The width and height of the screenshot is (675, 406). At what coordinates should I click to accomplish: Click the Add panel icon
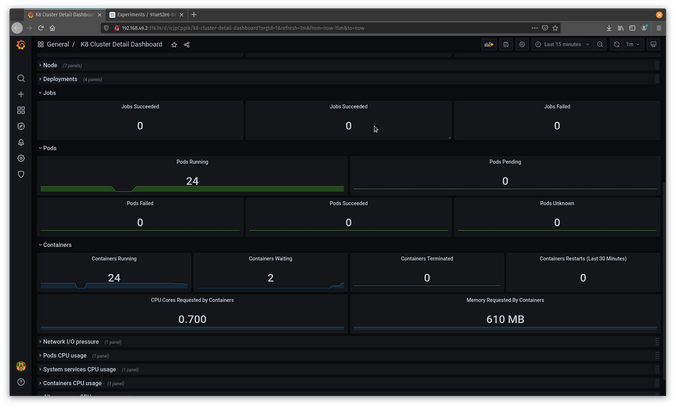(489, 44)
